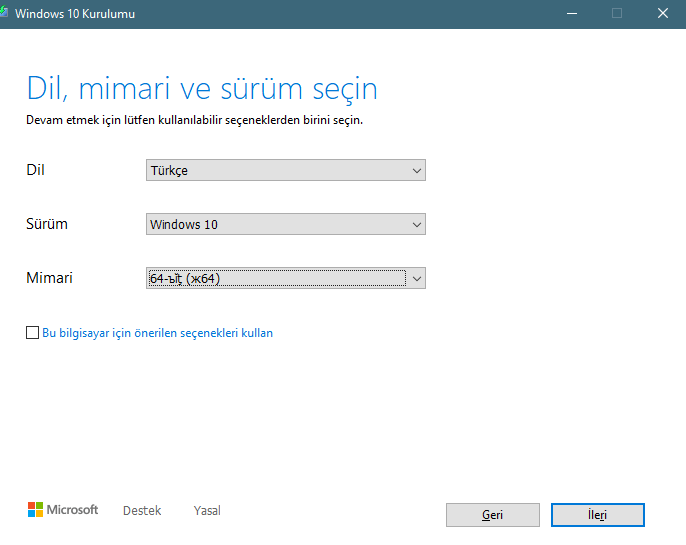Viewport: 686px width, 545px height.
Task: Click the Geri button
Action: [x=493, y=515]
